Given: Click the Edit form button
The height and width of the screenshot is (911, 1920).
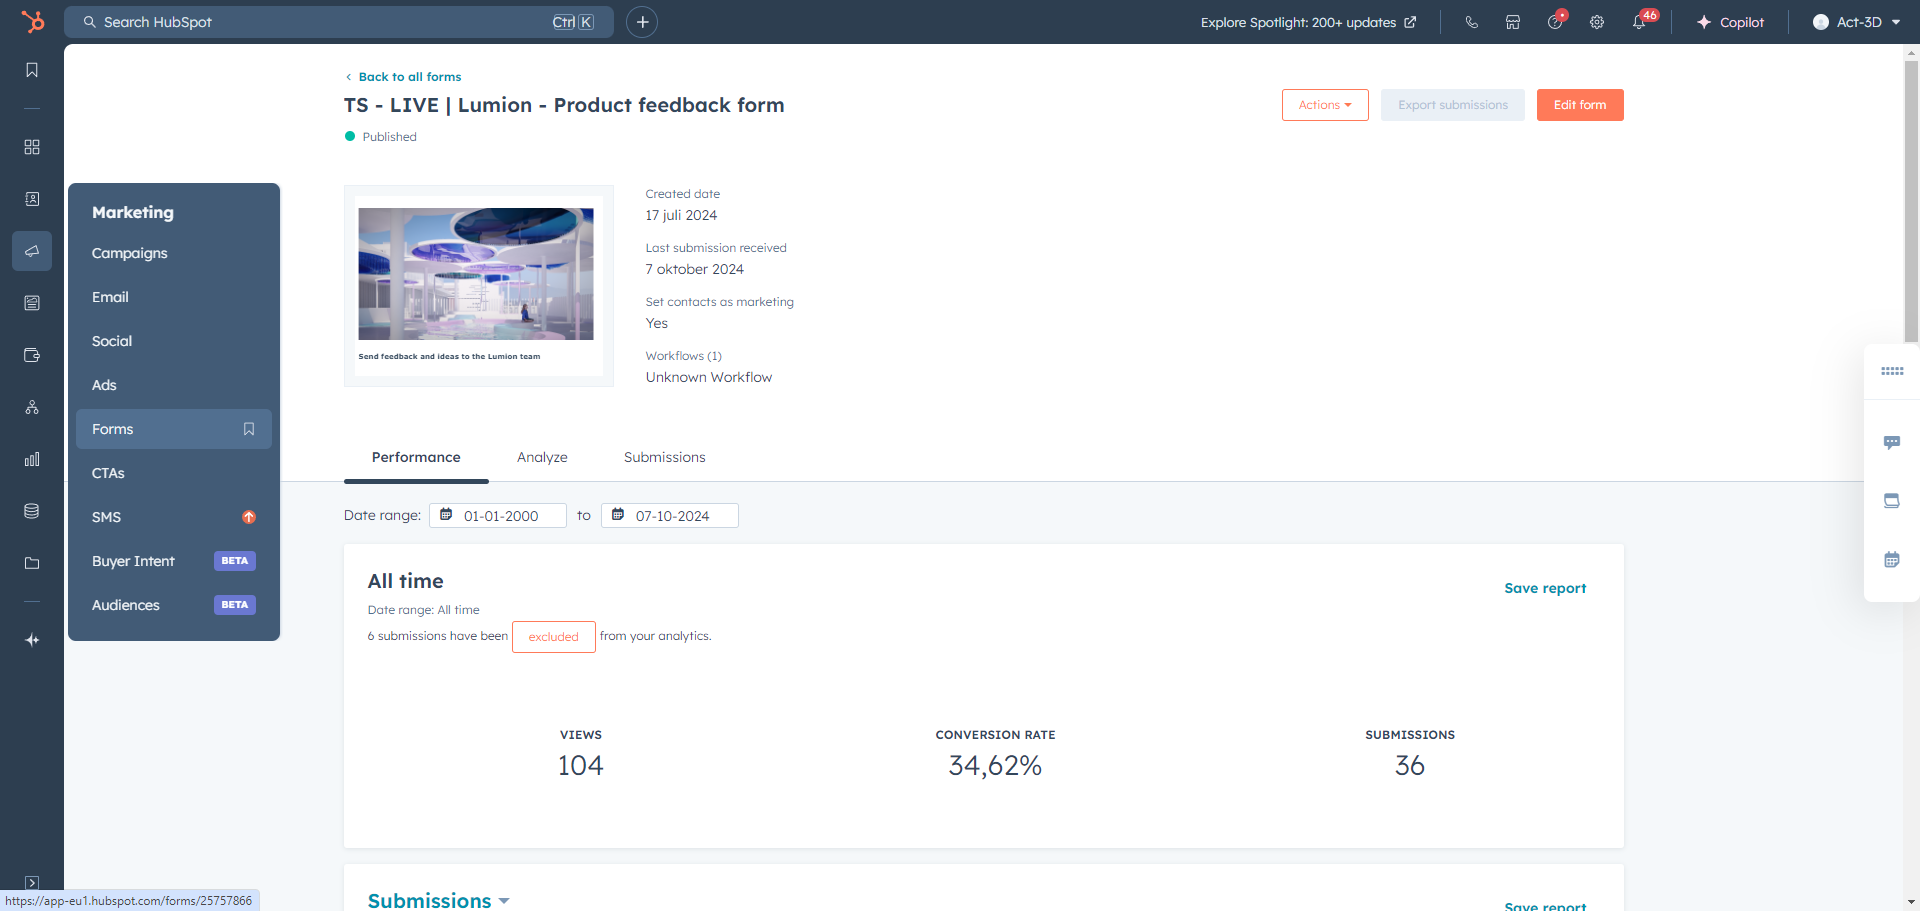Looking at the screenshot, I should coord(1579,105).
